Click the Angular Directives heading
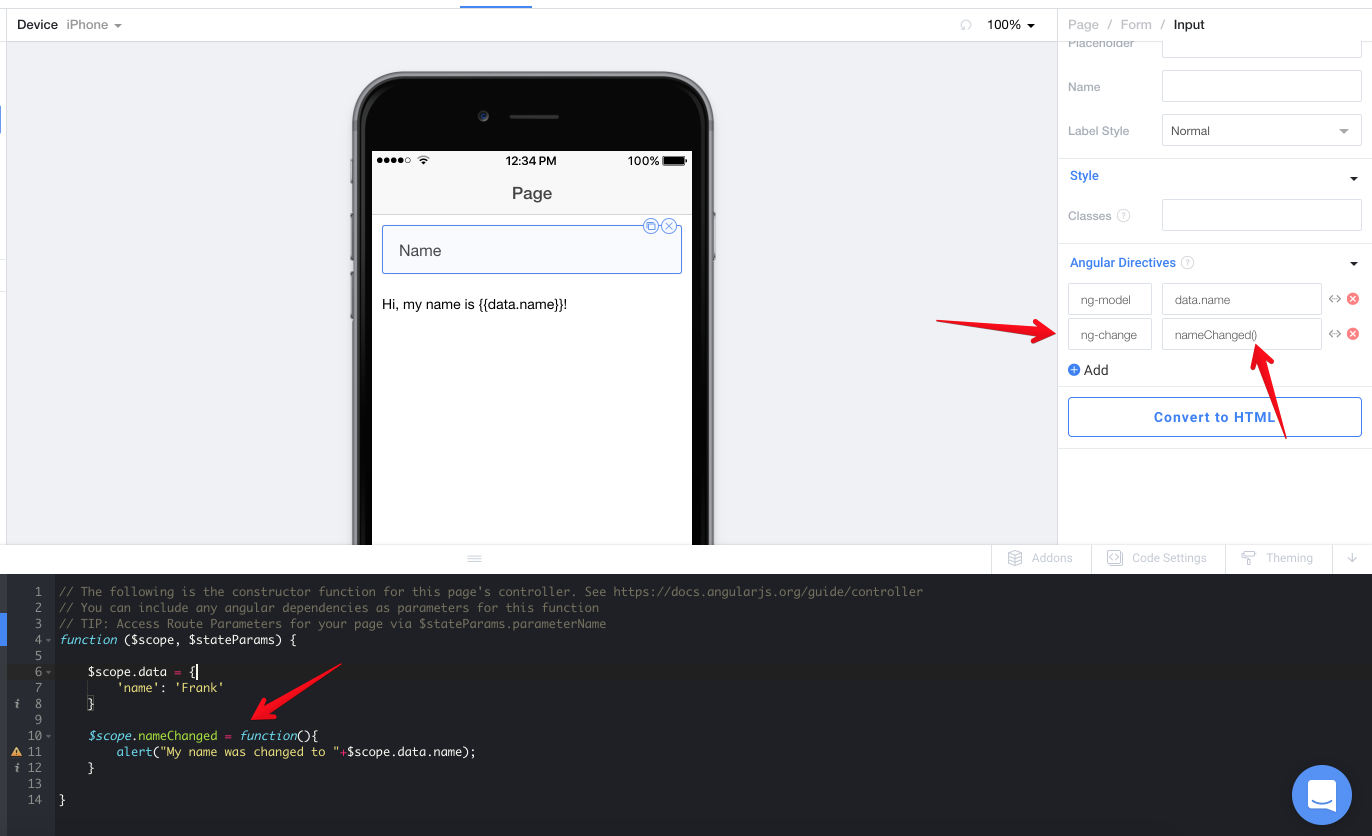The height and width of the screenshot is (836, 1372). point(1123,263)
